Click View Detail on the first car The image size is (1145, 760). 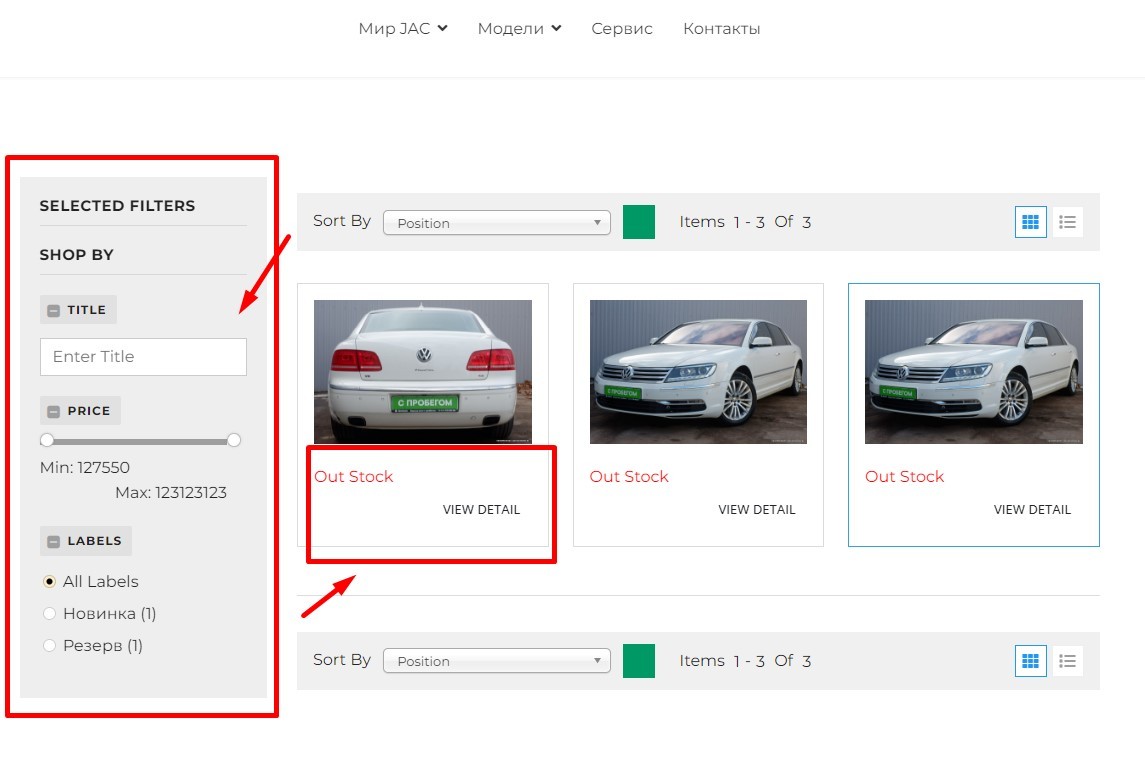pyautogui.click(x=481, y=510)
